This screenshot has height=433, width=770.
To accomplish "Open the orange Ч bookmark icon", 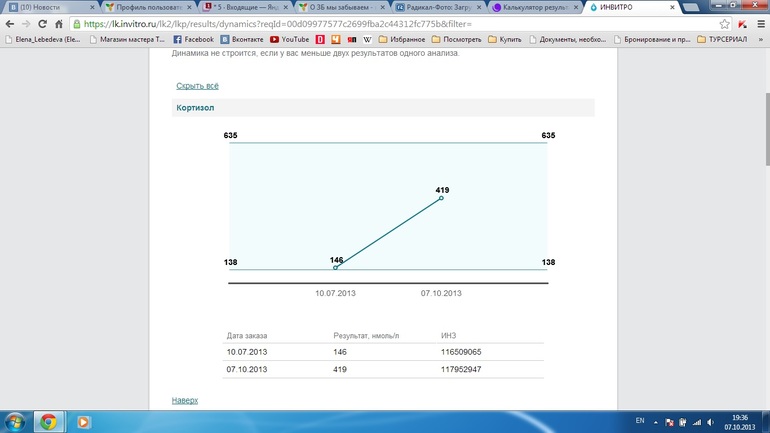I will pos(336,39).
